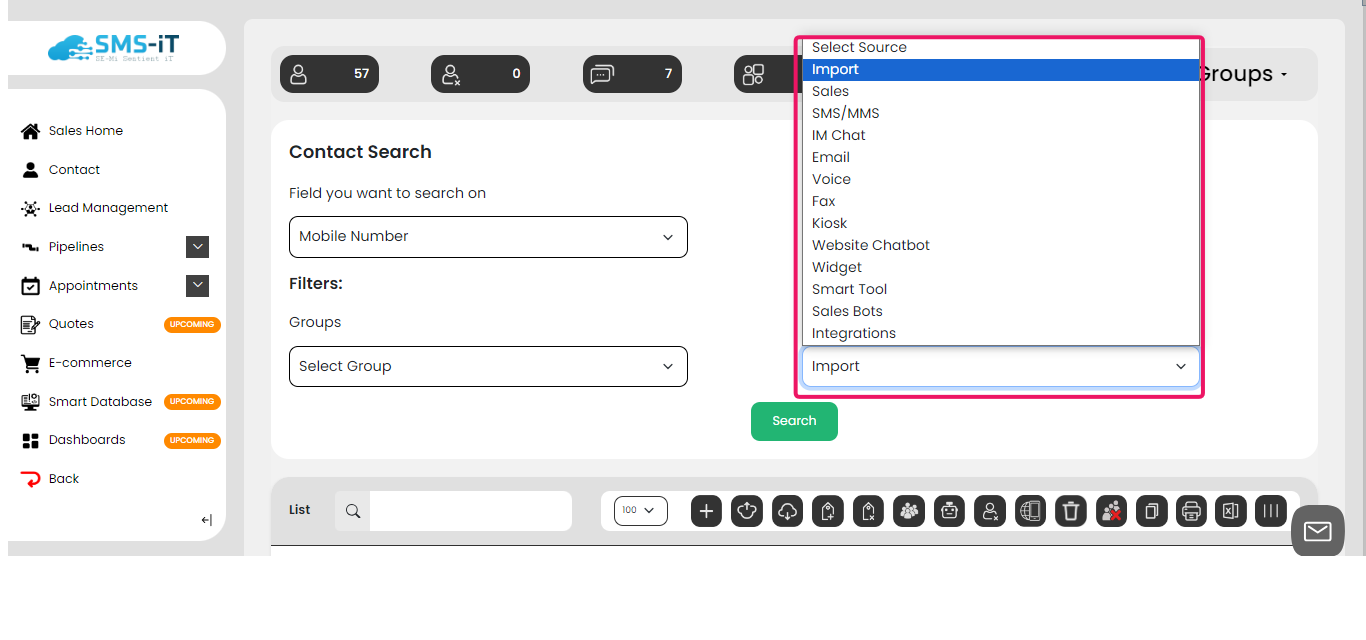Export the list with the Excel icon
Screen dimensions: 1366x640
pos(1230,511)
